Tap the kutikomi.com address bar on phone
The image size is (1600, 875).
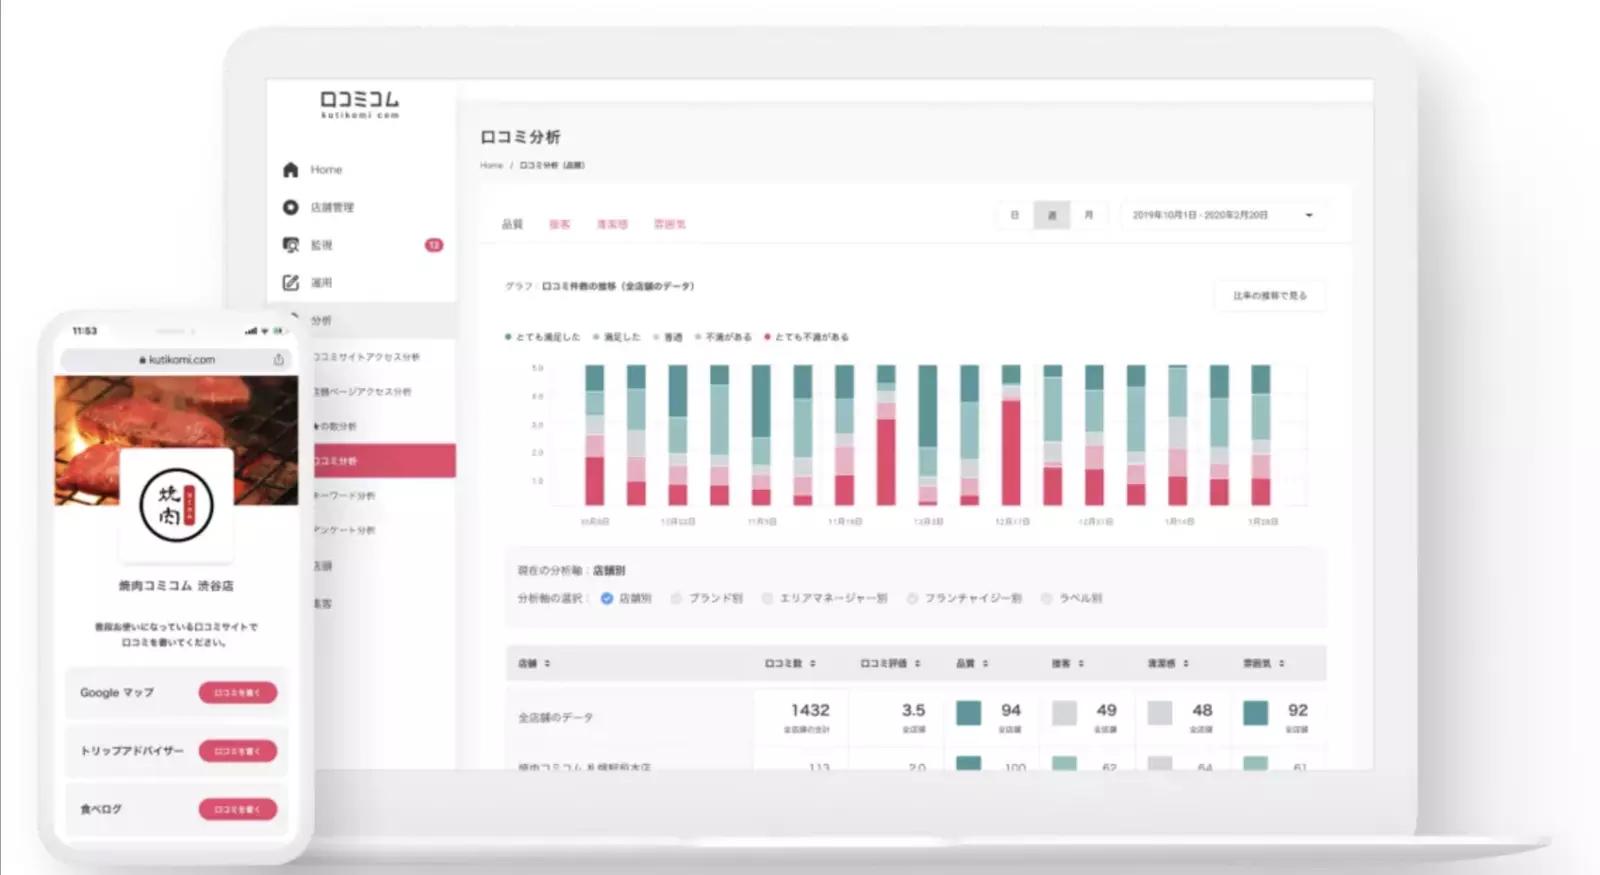click(x=177, y=360)
